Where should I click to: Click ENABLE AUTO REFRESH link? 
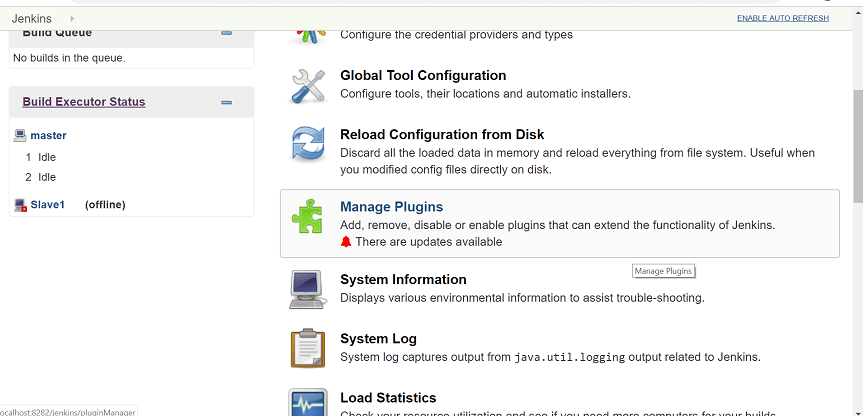pos(783,18)
